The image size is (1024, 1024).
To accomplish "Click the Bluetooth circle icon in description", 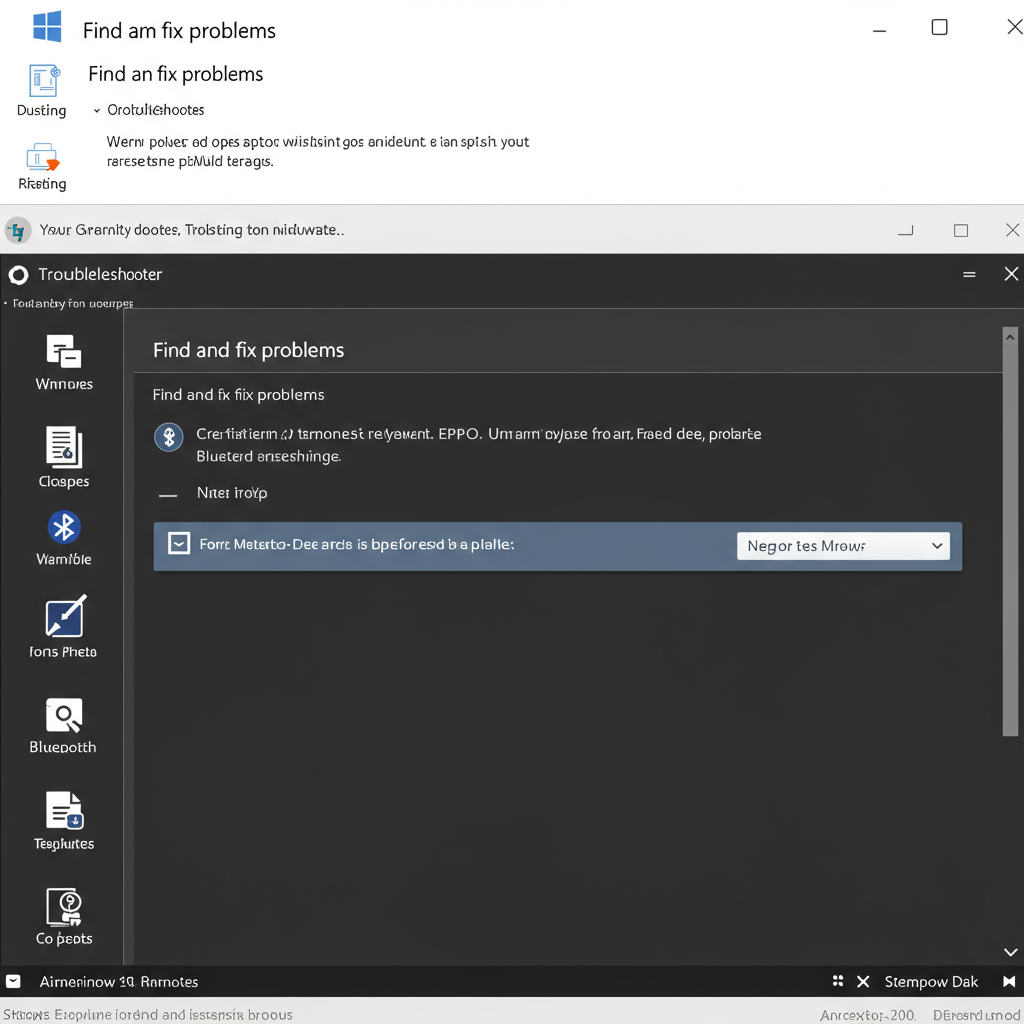I will [x=168, y=437].
